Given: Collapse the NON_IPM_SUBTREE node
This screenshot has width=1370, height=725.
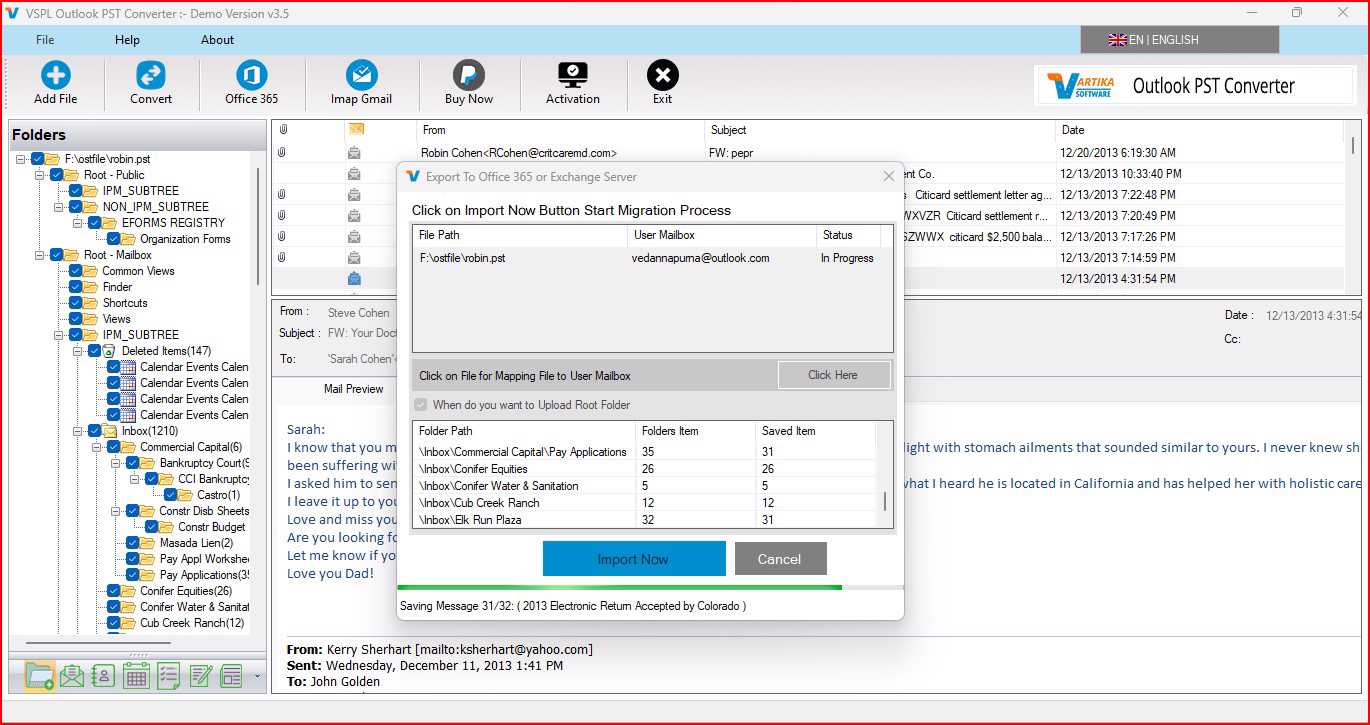Looking at the screenshot, I should click(59, 207).
